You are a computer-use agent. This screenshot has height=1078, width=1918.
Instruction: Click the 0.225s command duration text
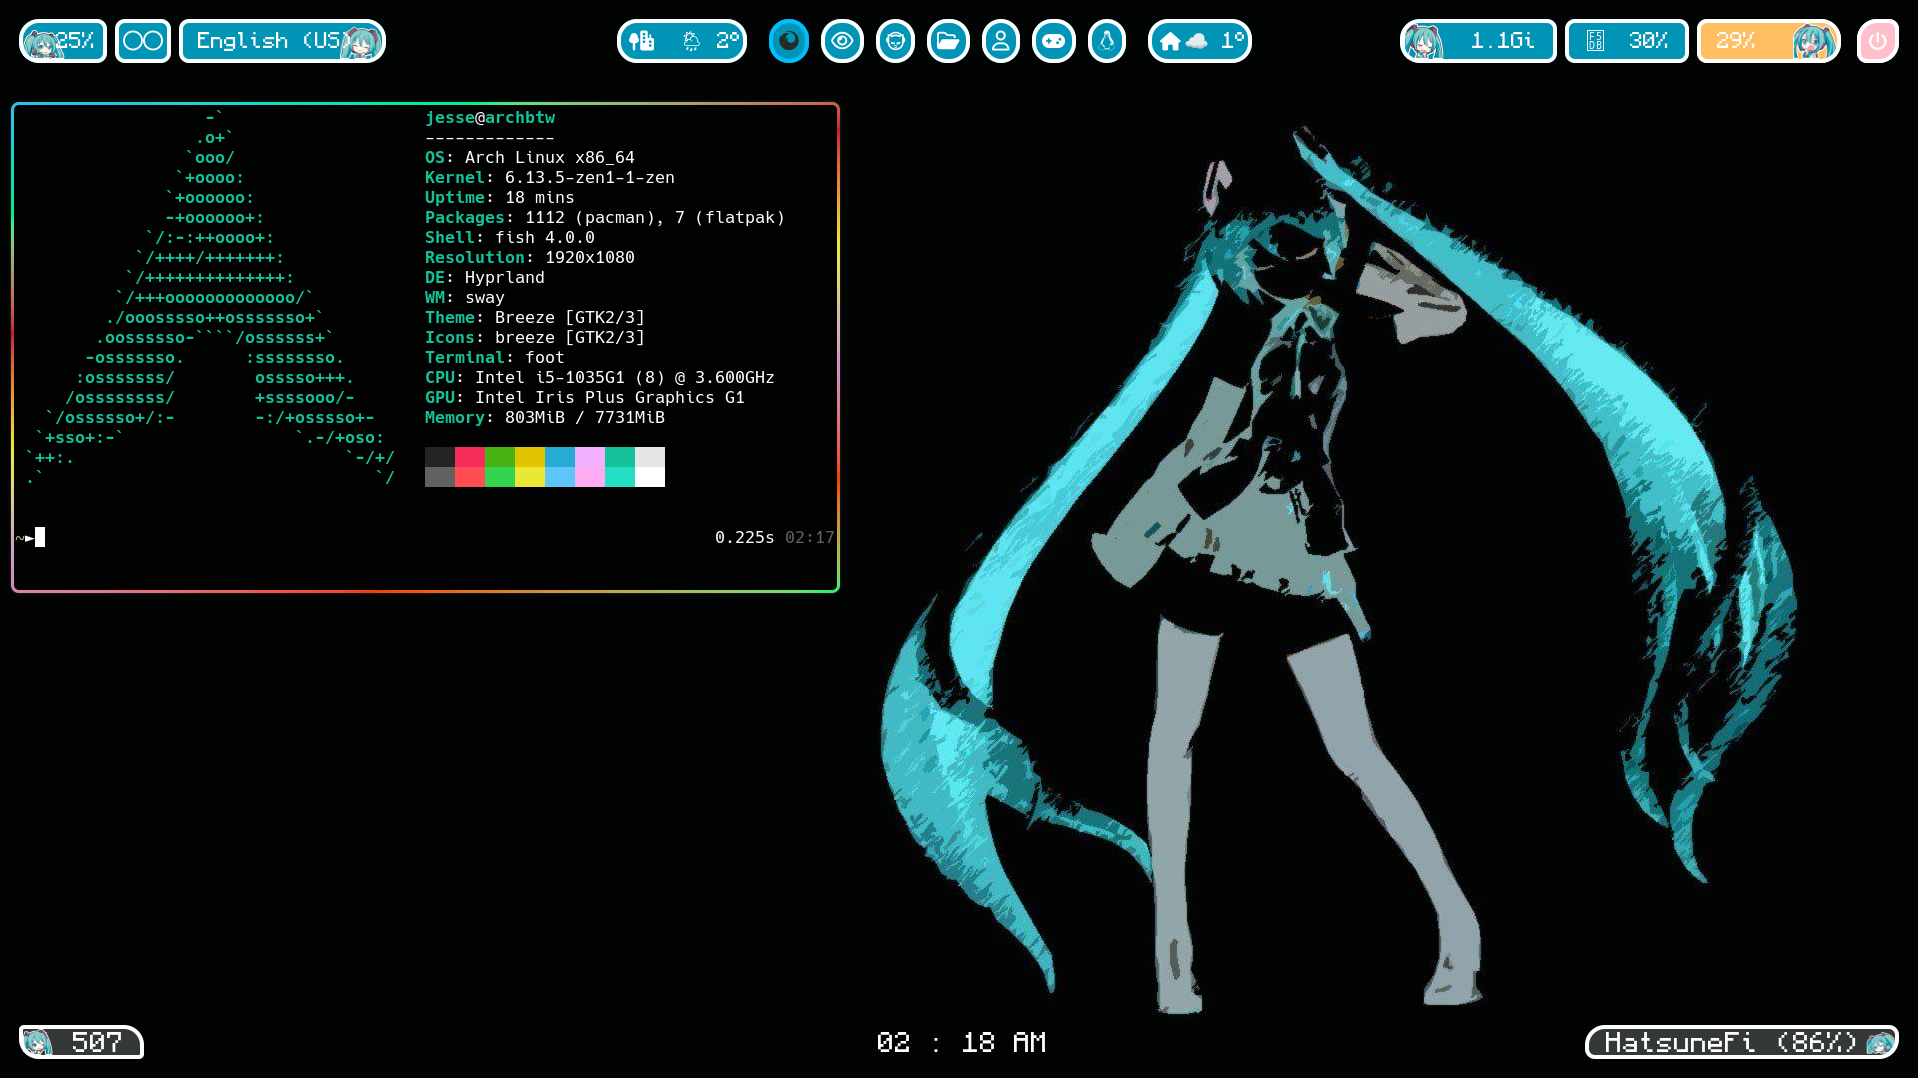pyautogui.click(x=745, y=537)
